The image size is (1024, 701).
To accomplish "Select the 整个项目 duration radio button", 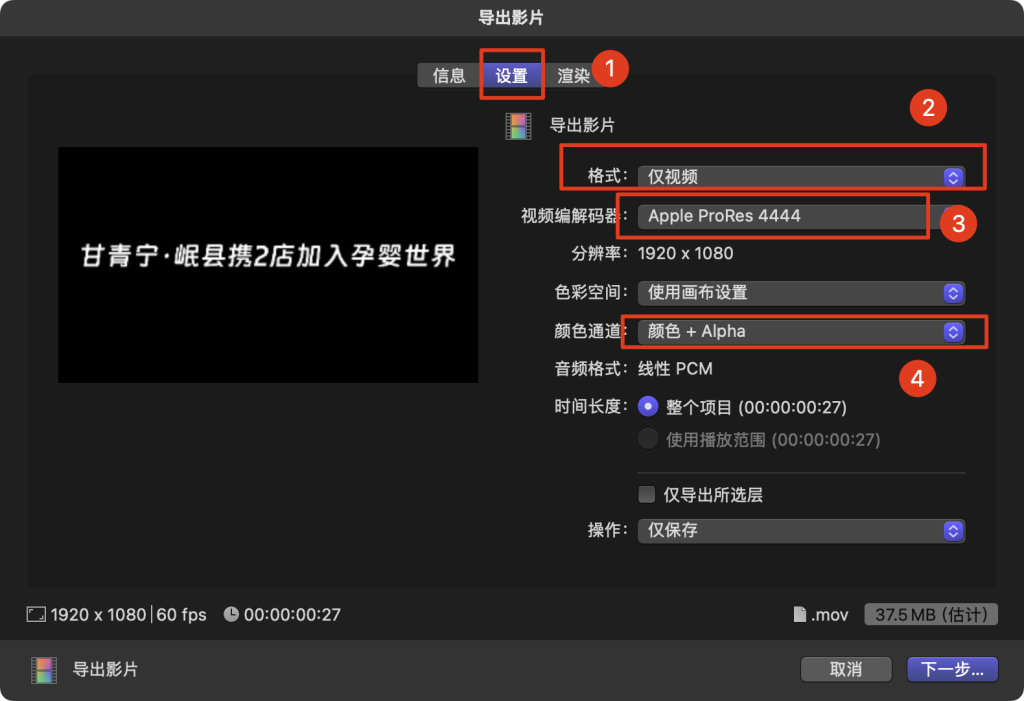I will 648,407.
